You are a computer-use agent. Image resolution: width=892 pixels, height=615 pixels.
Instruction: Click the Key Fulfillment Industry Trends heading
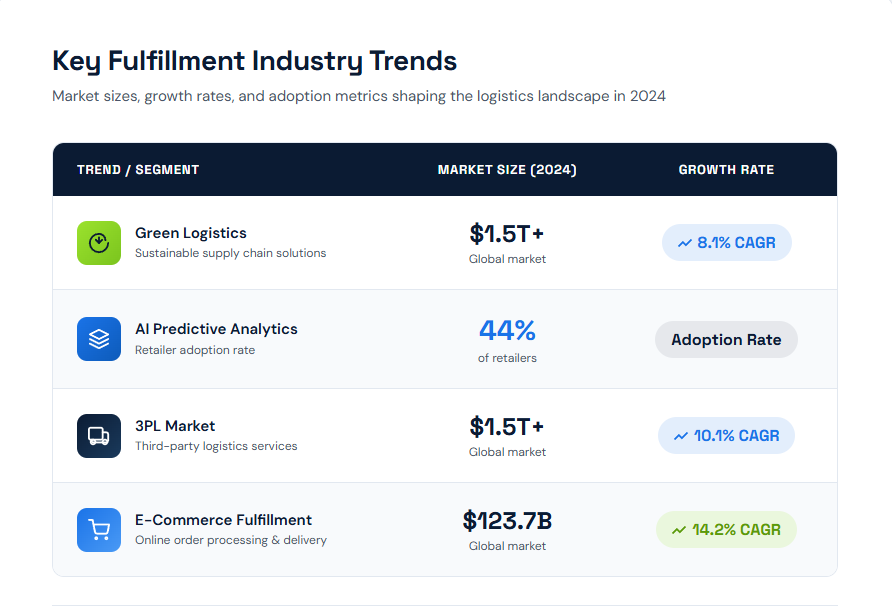coord(254,61)
